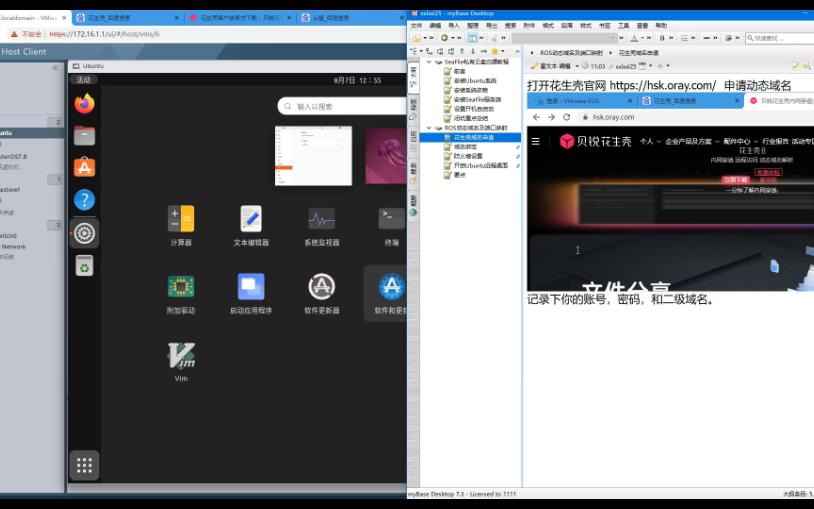Launch the Vim application
The height and width of the screenshot is (509, 814).
[181, 362]
